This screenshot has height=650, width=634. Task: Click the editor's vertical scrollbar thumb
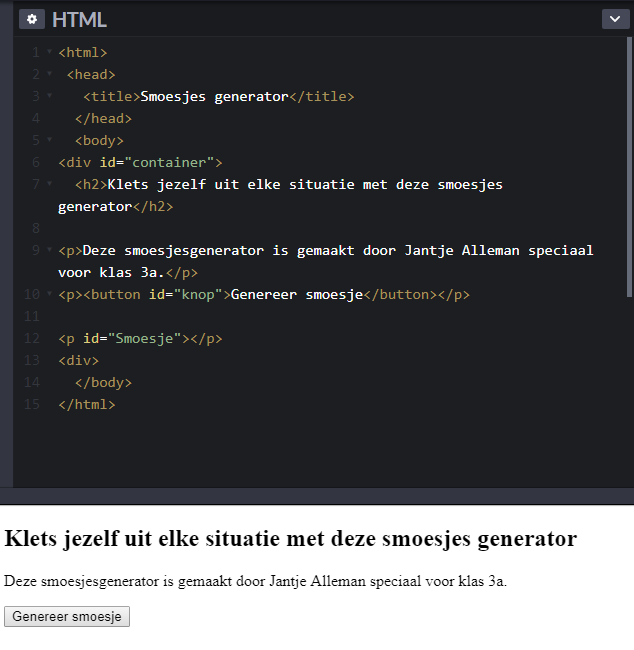point(629,167)
